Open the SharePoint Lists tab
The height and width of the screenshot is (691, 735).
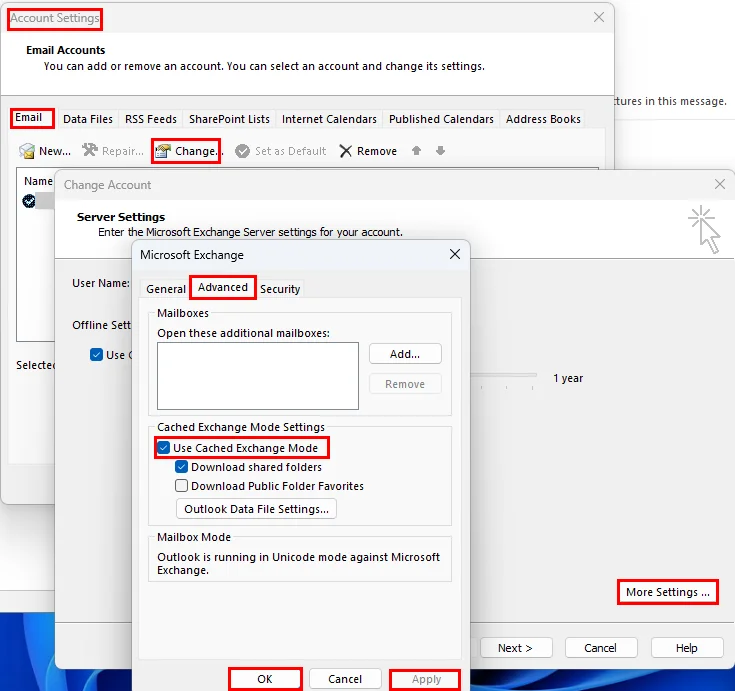coord(229,119)
